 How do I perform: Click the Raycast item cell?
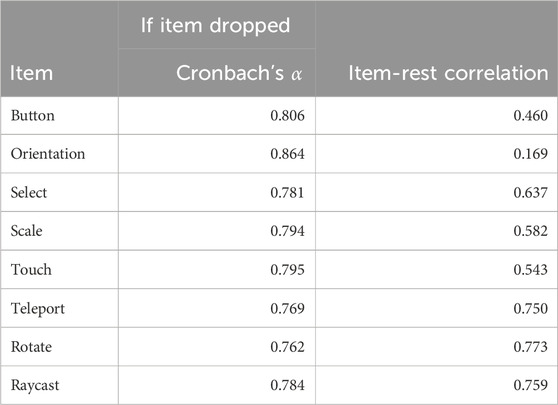[35, 385]
